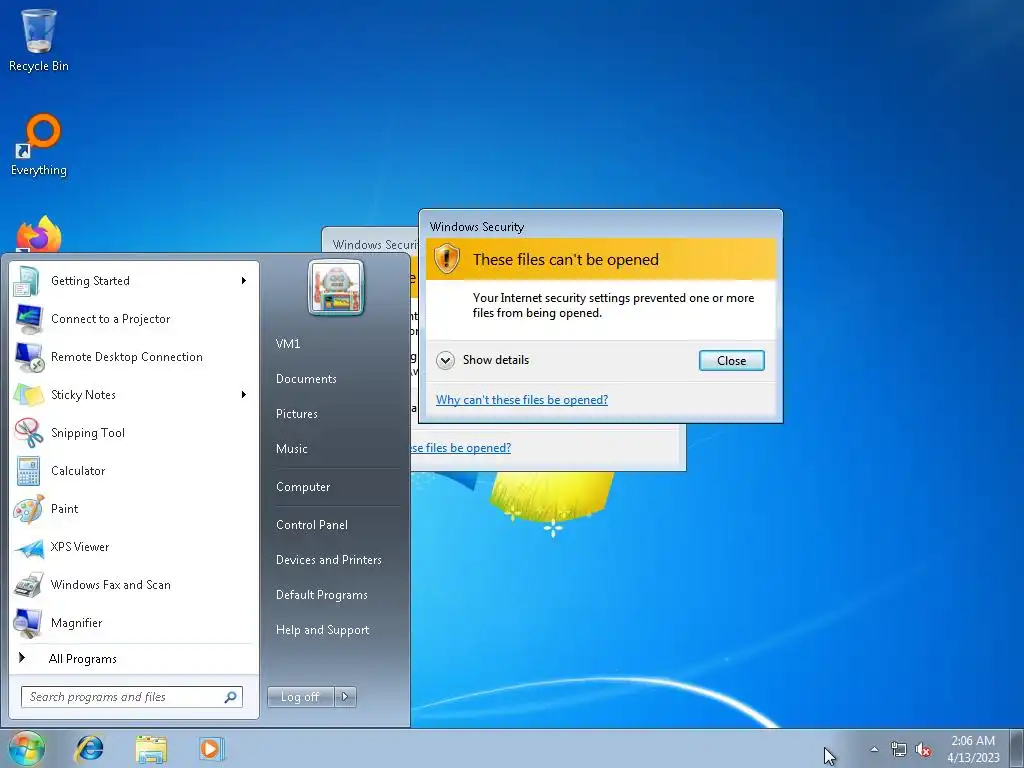
Task: Expand the Getting Started submenu arrow
Action: click(244, 281)
